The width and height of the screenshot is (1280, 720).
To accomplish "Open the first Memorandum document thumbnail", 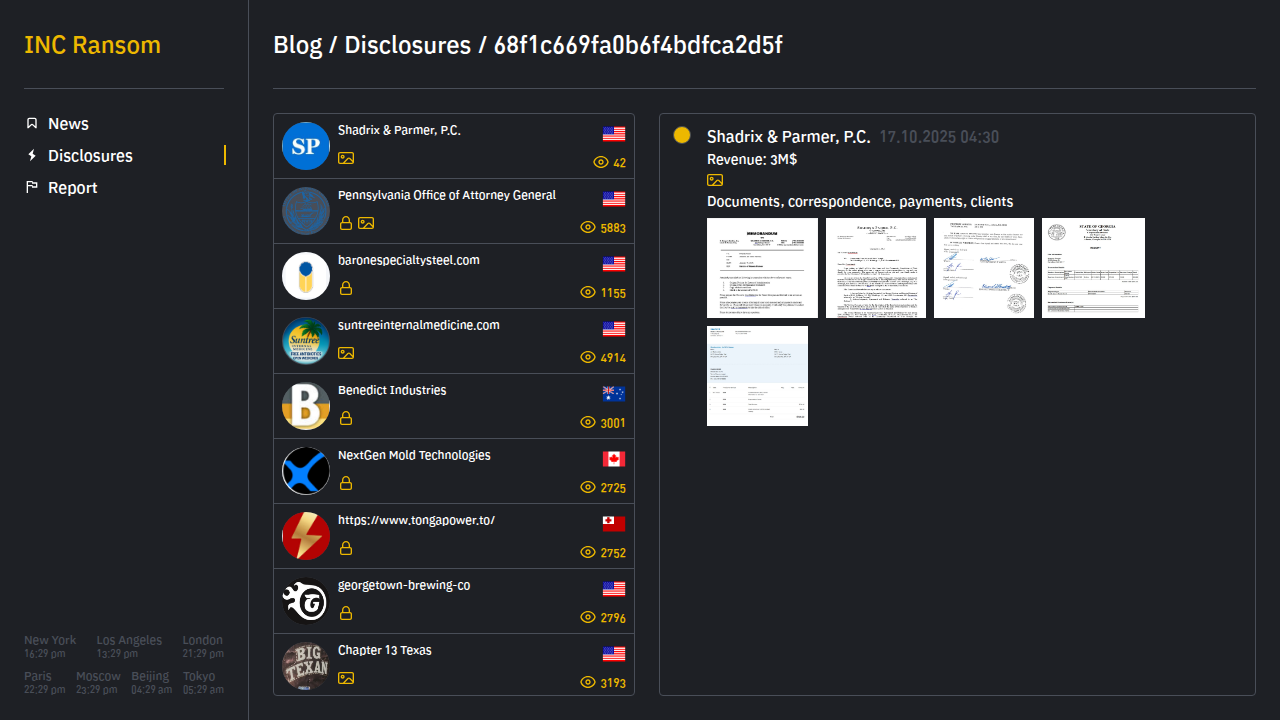I will pos(762,268).
